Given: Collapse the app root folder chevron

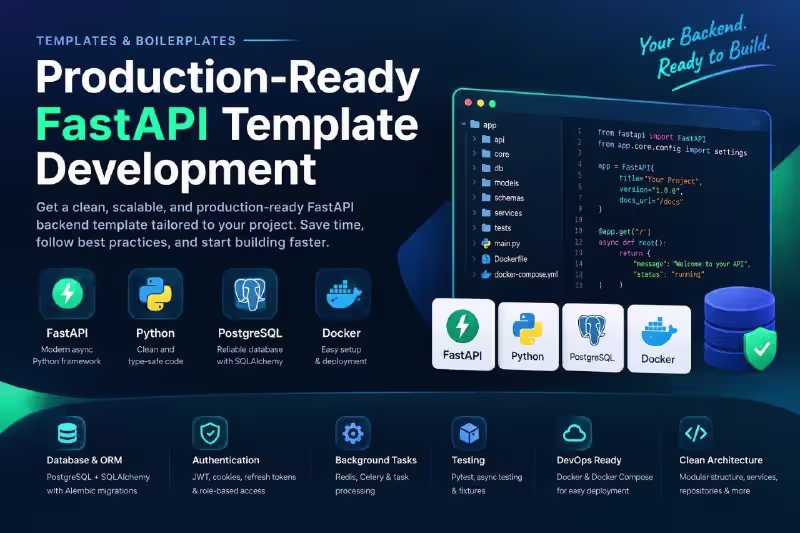Looking at the screenshot, I should [462, 124].
